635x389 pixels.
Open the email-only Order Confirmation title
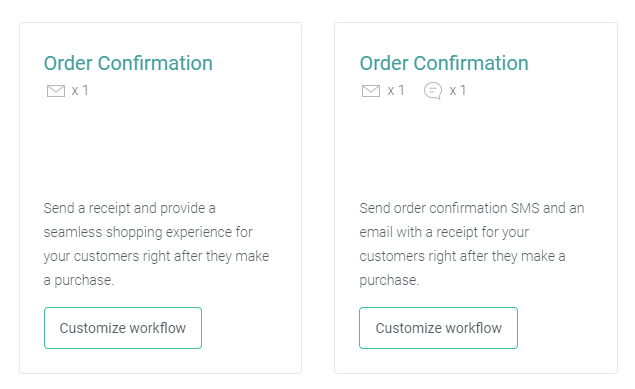point(128,63)
